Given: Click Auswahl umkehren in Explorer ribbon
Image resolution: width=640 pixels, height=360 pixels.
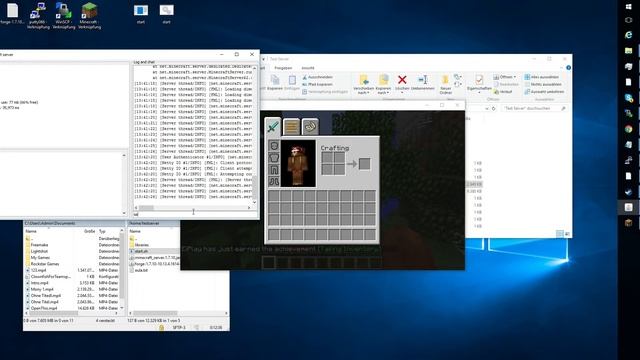Looking at the screenshot, I should [x=544, y=92].
